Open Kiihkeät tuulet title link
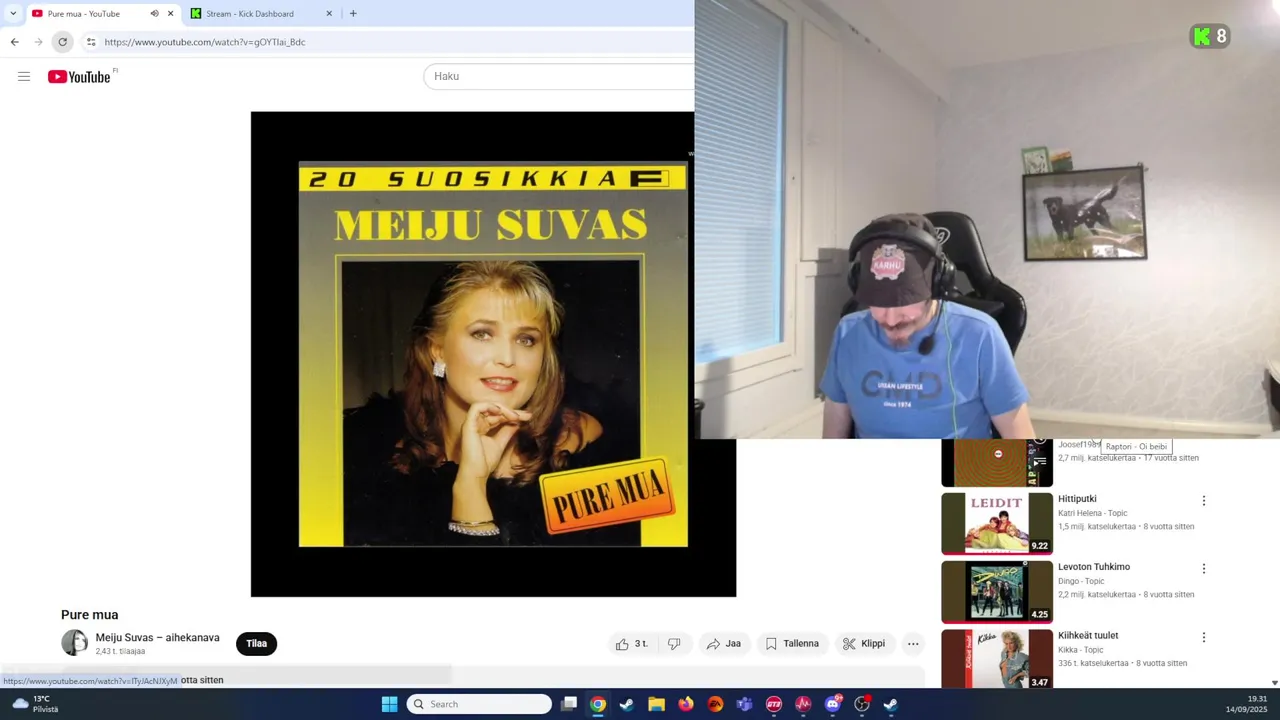Viewport: 1280px width, 720px height. (x=1088, y=636)
